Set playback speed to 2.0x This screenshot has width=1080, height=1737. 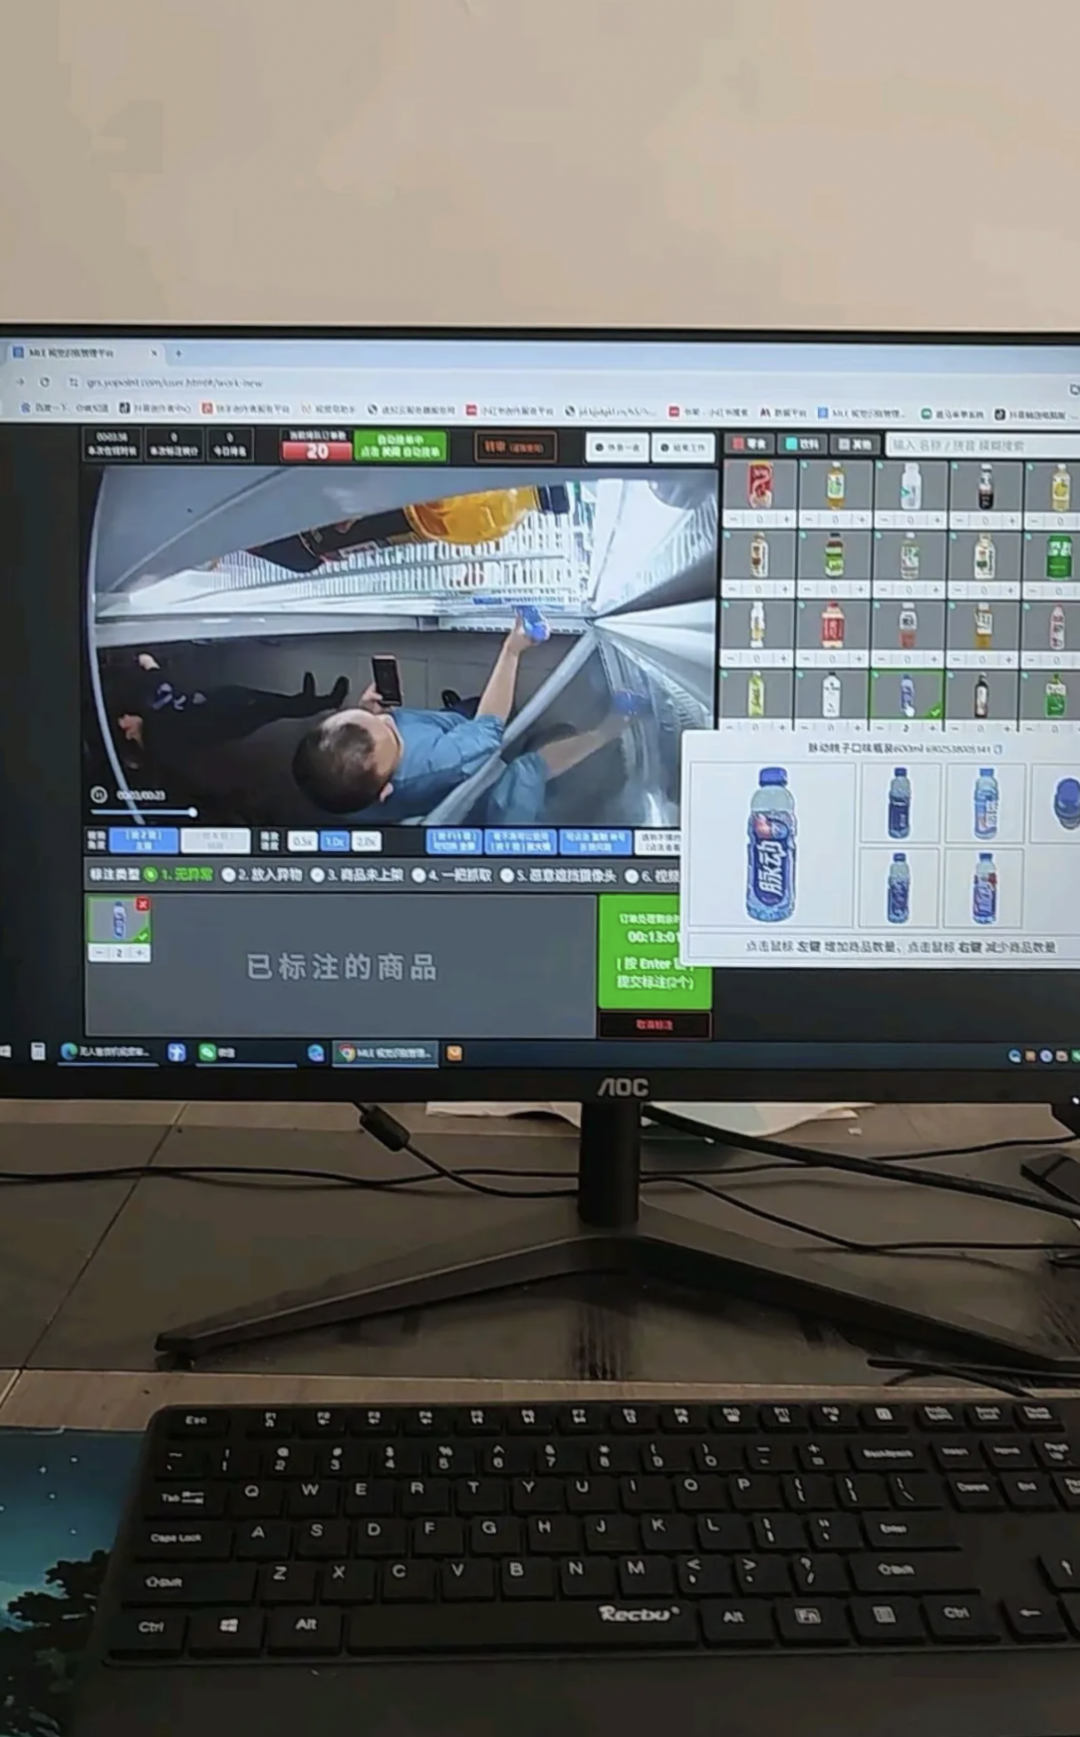[x=366, y=841]
